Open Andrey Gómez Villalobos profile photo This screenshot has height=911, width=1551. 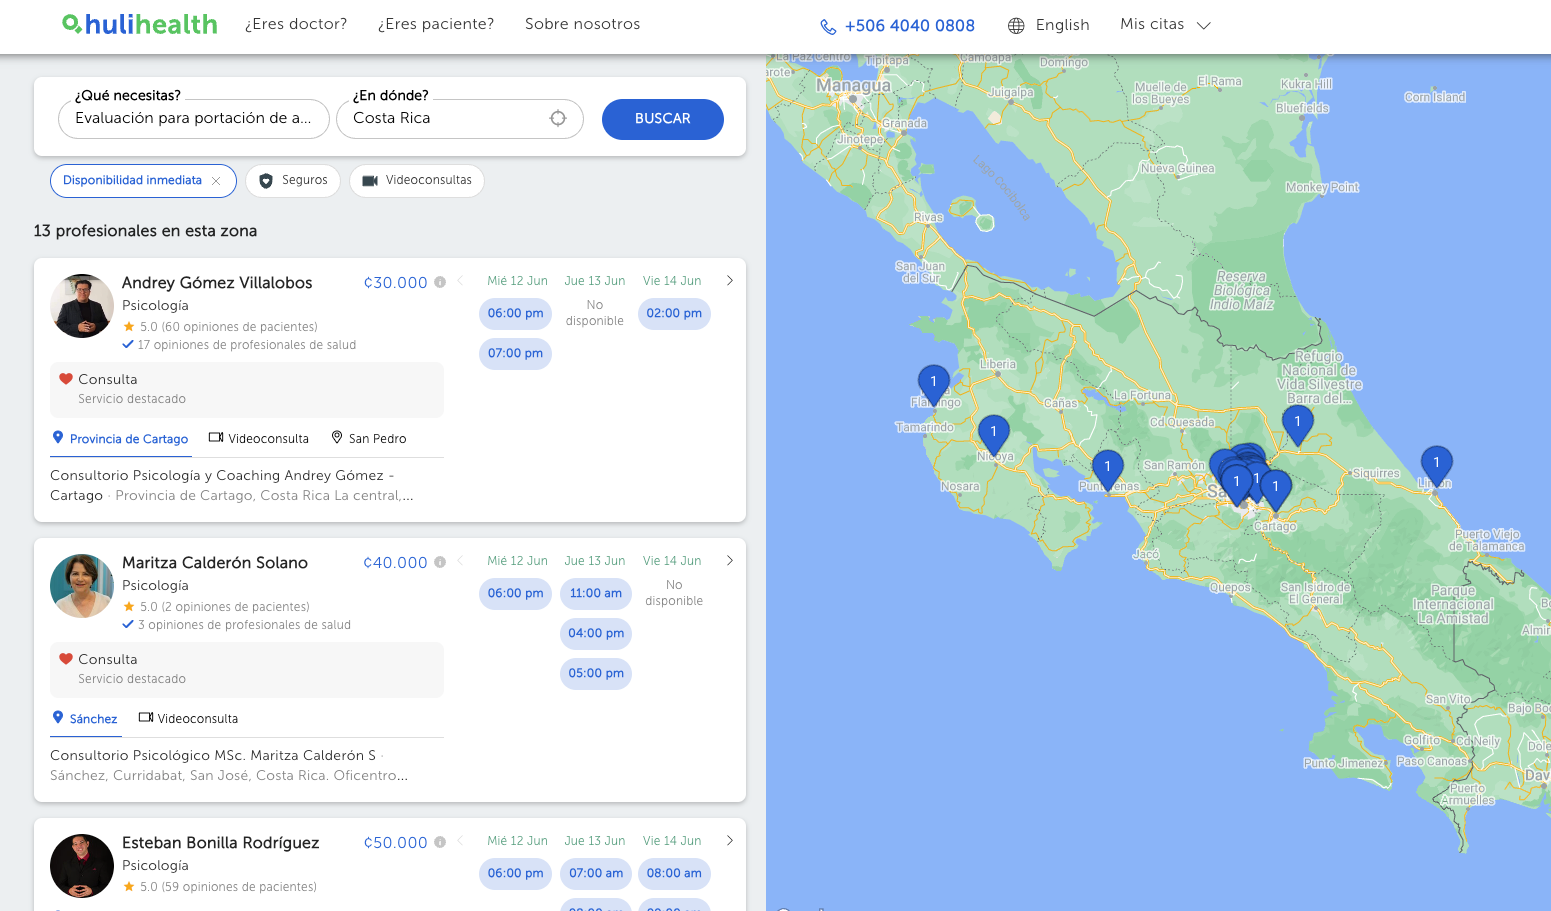point(82,306)
